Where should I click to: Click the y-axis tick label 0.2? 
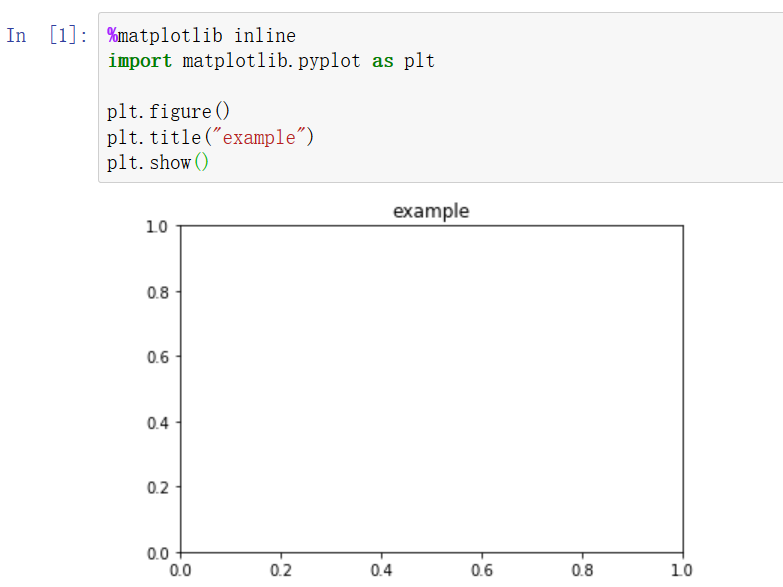click(x=158, y=488)
